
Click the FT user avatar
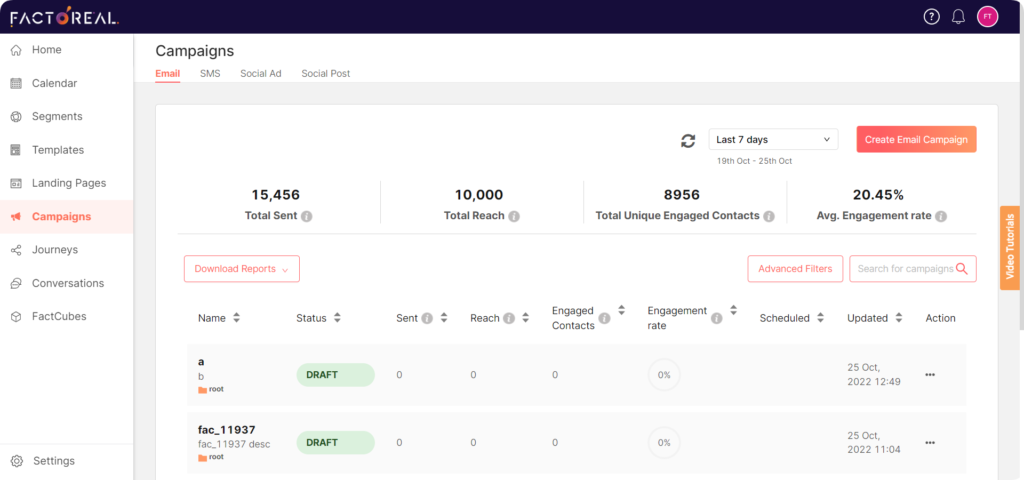pyautogui.click(x=987, y=17)
